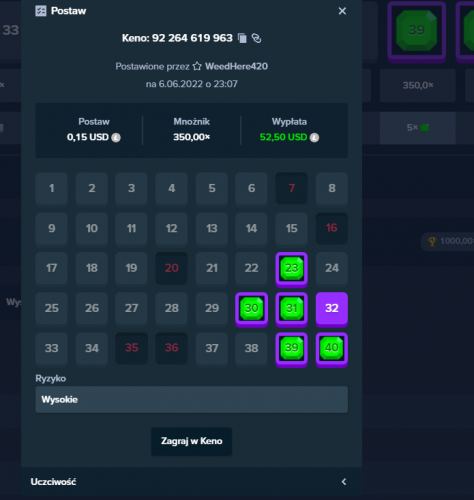Toggle Keno number 4

coord(172,188)
